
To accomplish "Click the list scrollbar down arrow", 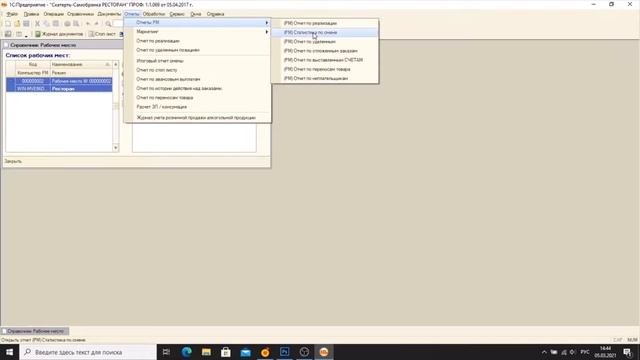I will pos(116,148).
